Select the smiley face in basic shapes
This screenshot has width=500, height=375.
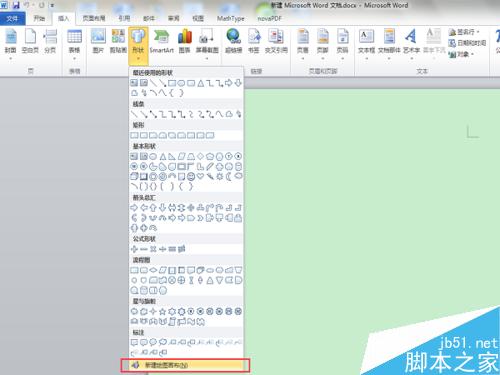[x=191, y=176]
